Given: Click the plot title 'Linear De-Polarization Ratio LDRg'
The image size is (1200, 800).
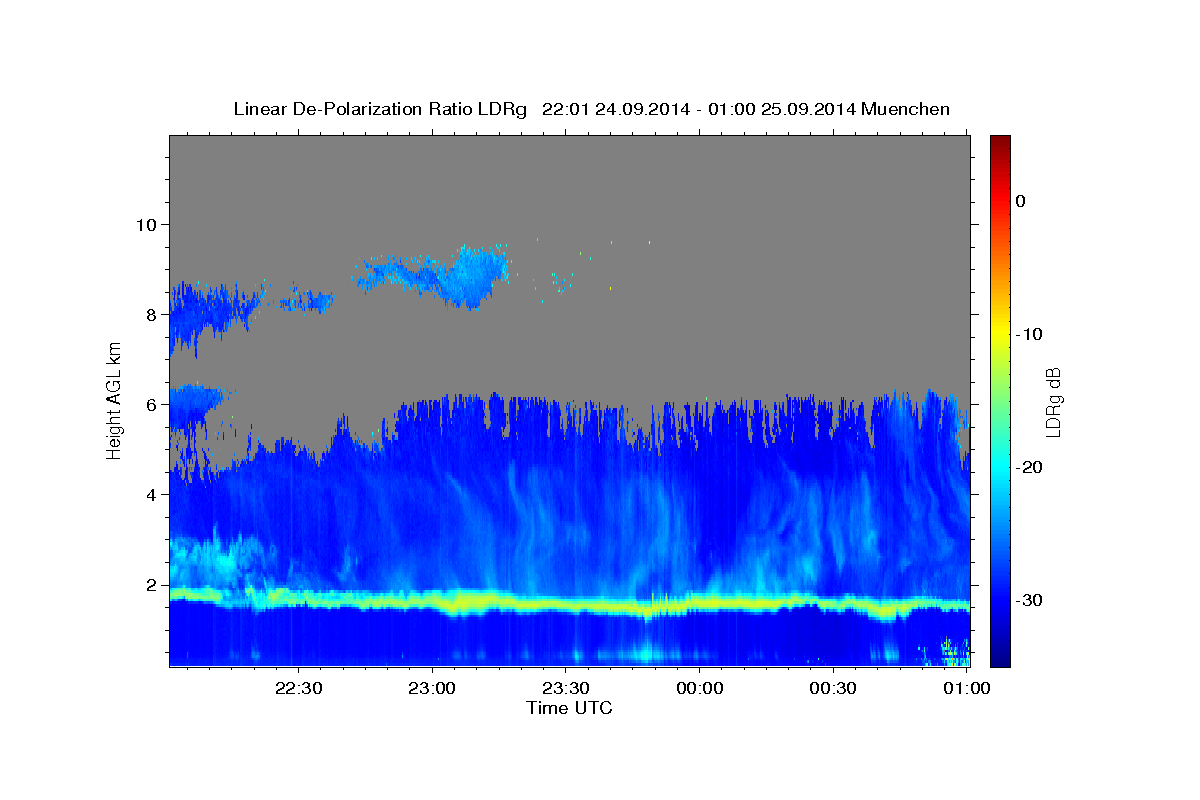Looking at the screenshot, I should pyautogui.click(x=380, y=109).
